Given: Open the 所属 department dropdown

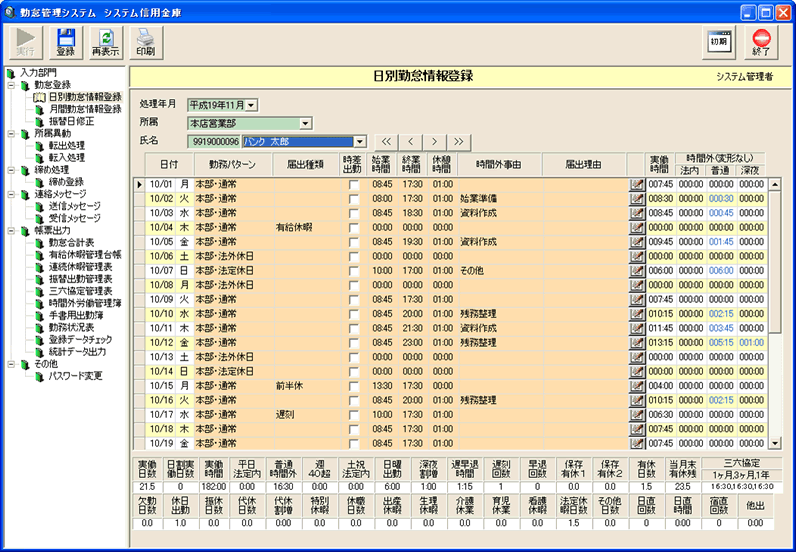Looking at the screenshot, I should click(305, 123).
